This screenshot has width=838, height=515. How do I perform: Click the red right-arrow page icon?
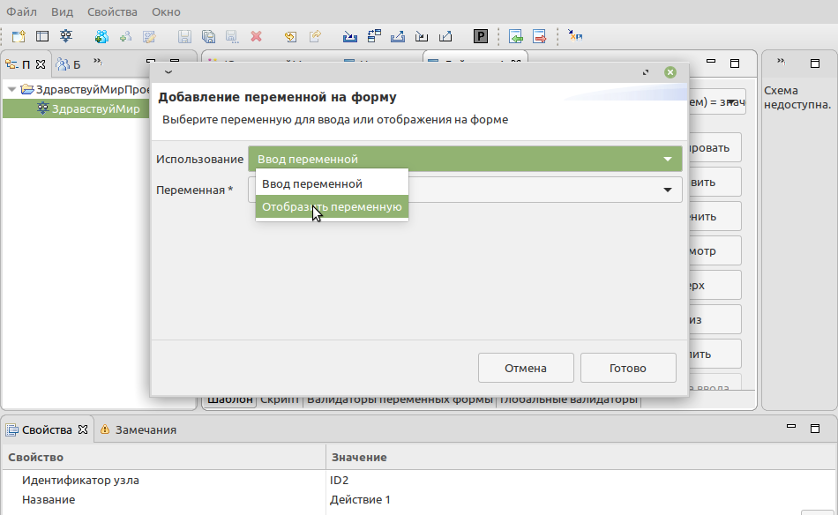[x=540, y=36]
